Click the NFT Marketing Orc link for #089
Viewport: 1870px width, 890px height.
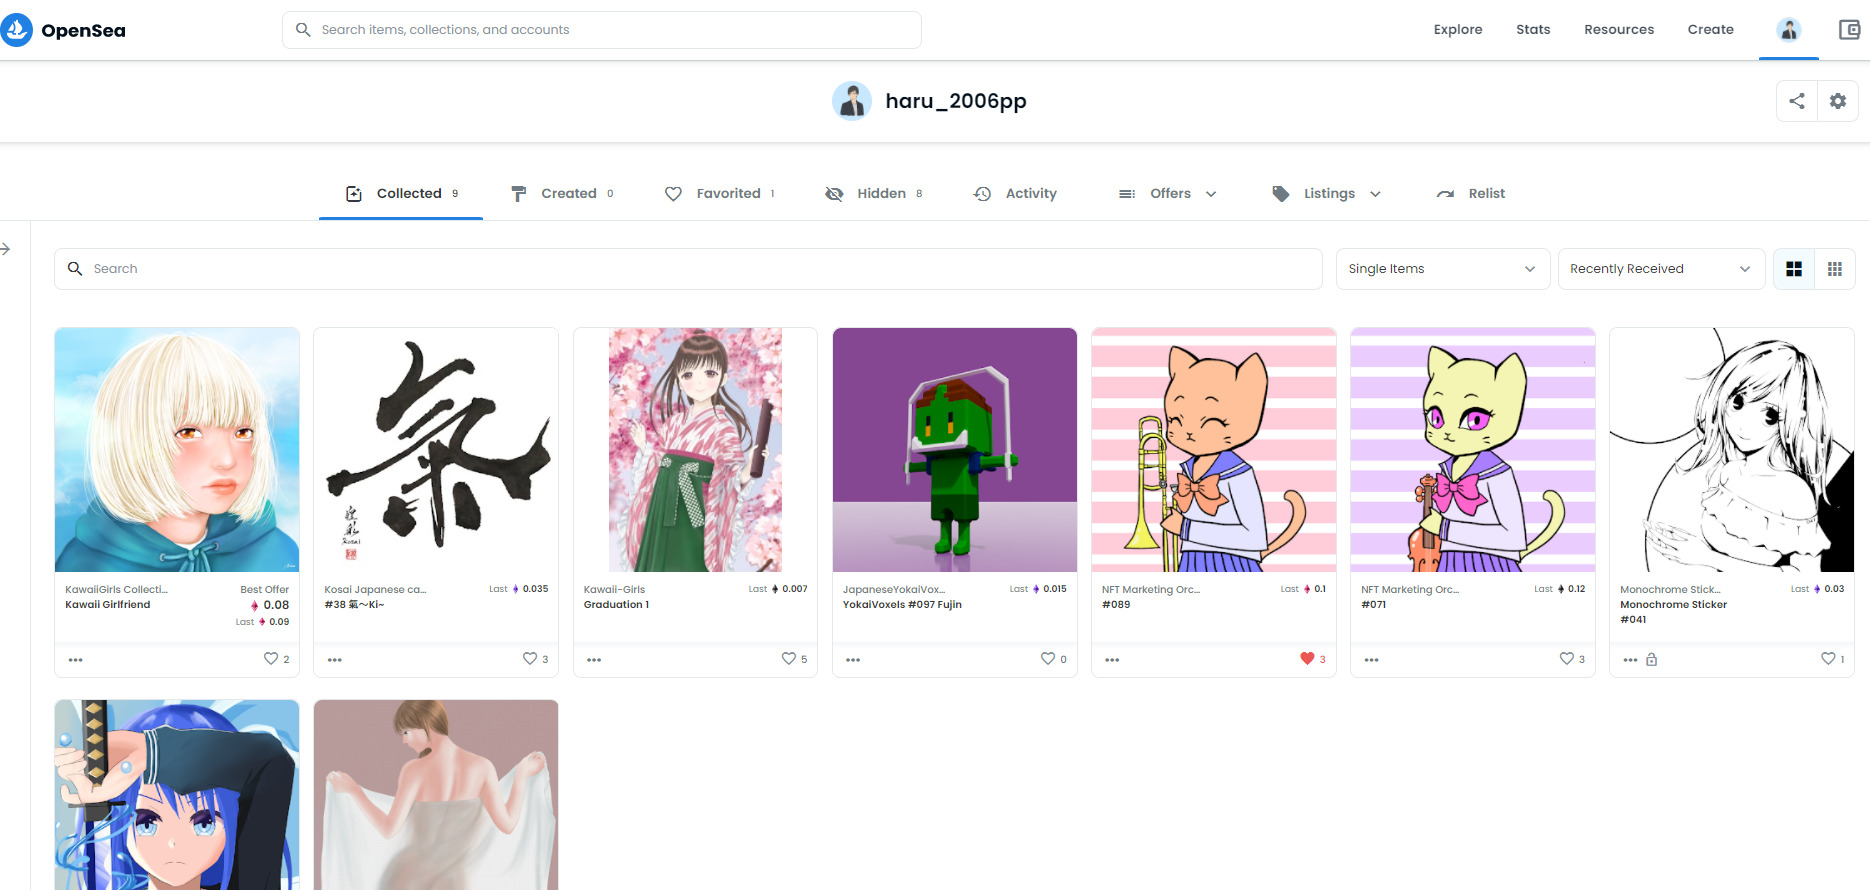pos(1151,590)
